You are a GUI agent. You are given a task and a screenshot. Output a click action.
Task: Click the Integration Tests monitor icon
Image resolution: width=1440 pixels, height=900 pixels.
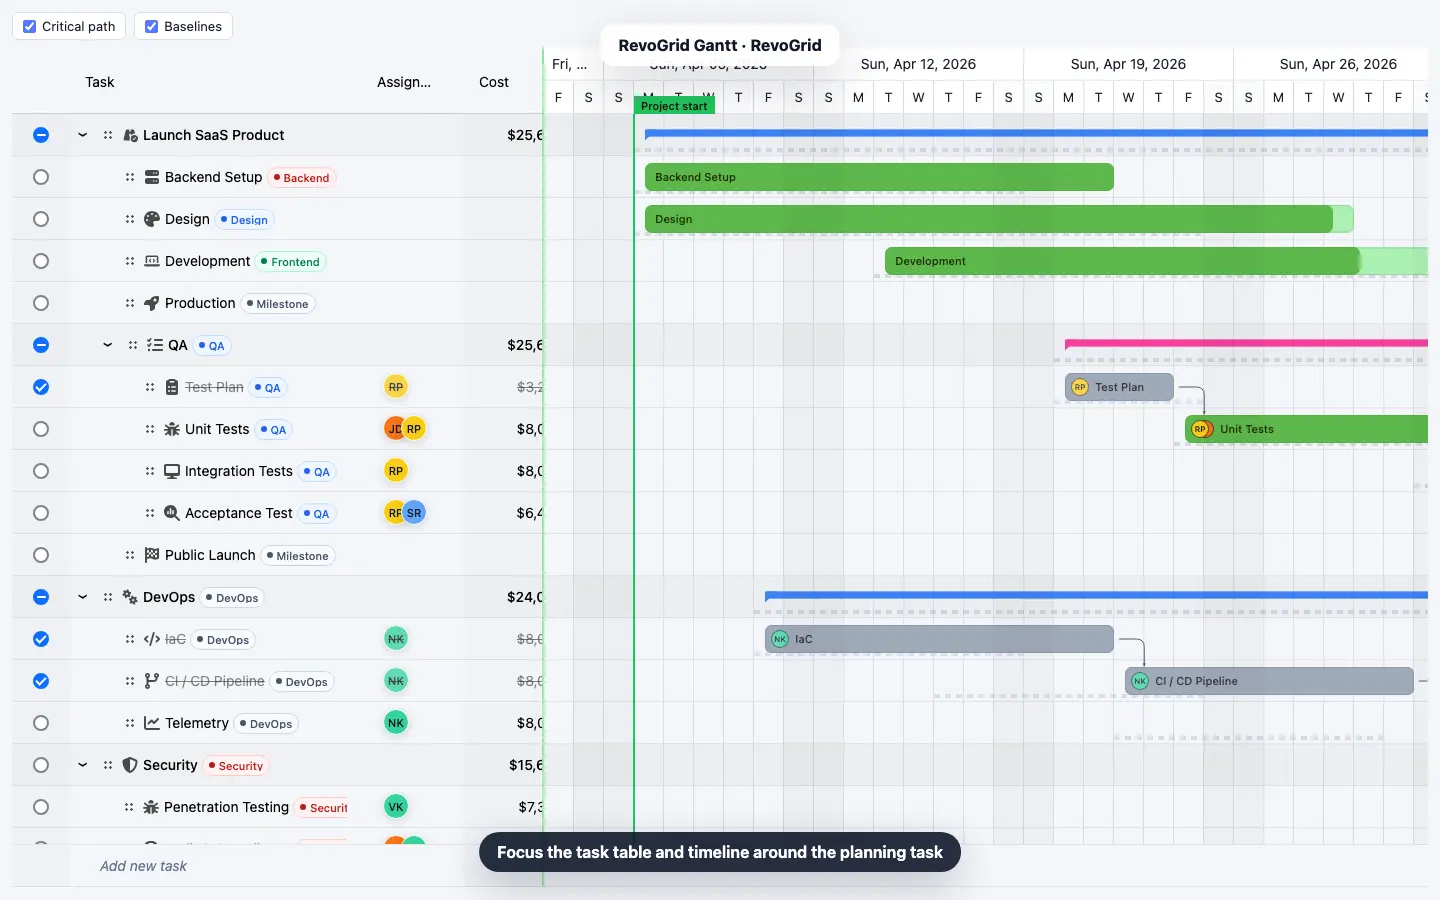click(172, 471)
